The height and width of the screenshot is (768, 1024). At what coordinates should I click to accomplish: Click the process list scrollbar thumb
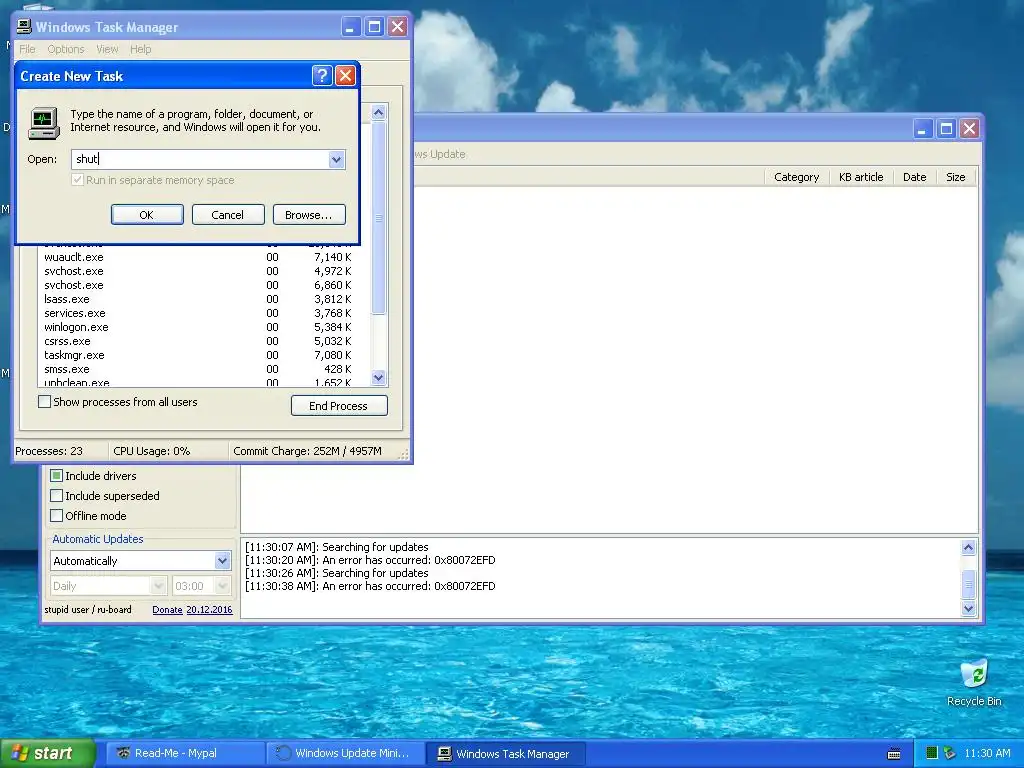(x=379, y=217)
